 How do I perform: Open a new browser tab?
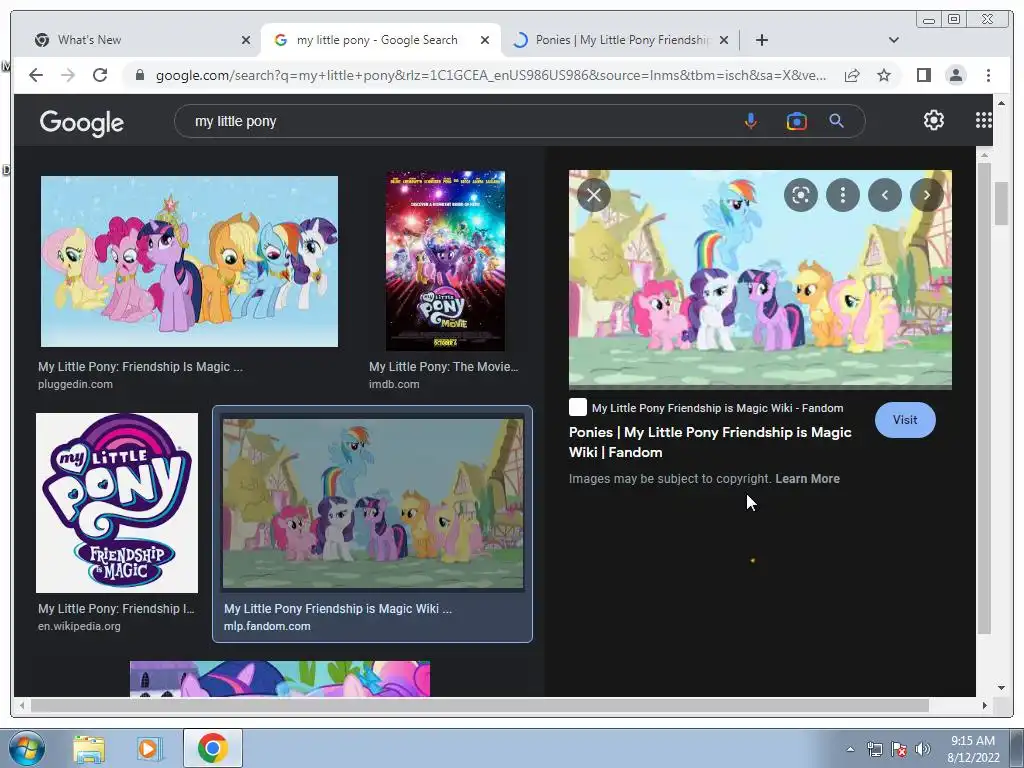[x=761, y=40]
